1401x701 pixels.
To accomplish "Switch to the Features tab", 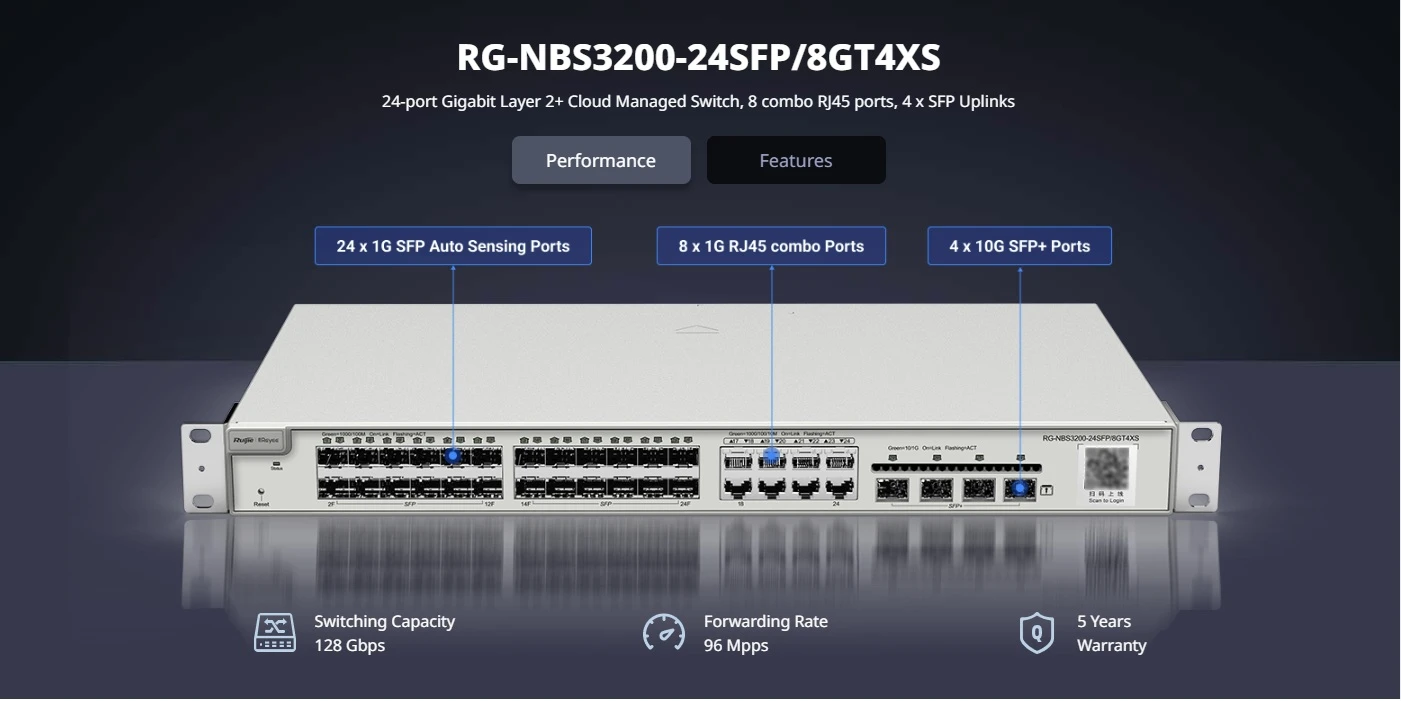I will [796, 160].
